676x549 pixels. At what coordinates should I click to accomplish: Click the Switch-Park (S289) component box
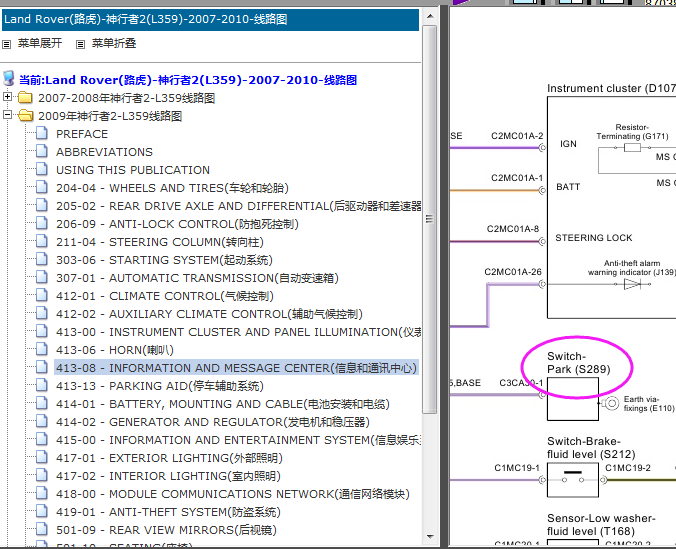573,399
